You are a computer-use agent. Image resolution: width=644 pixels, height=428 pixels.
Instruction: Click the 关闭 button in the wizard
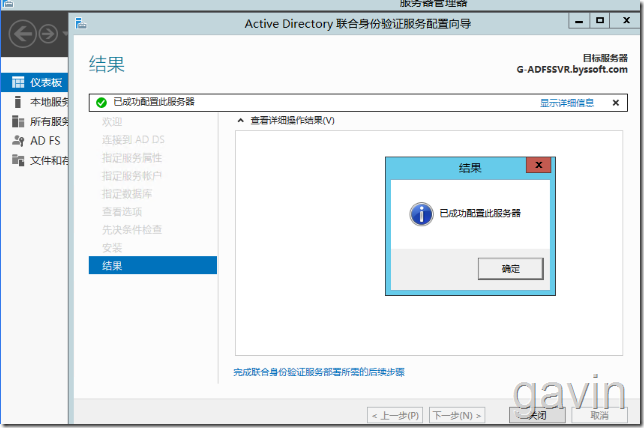[537, 415]
